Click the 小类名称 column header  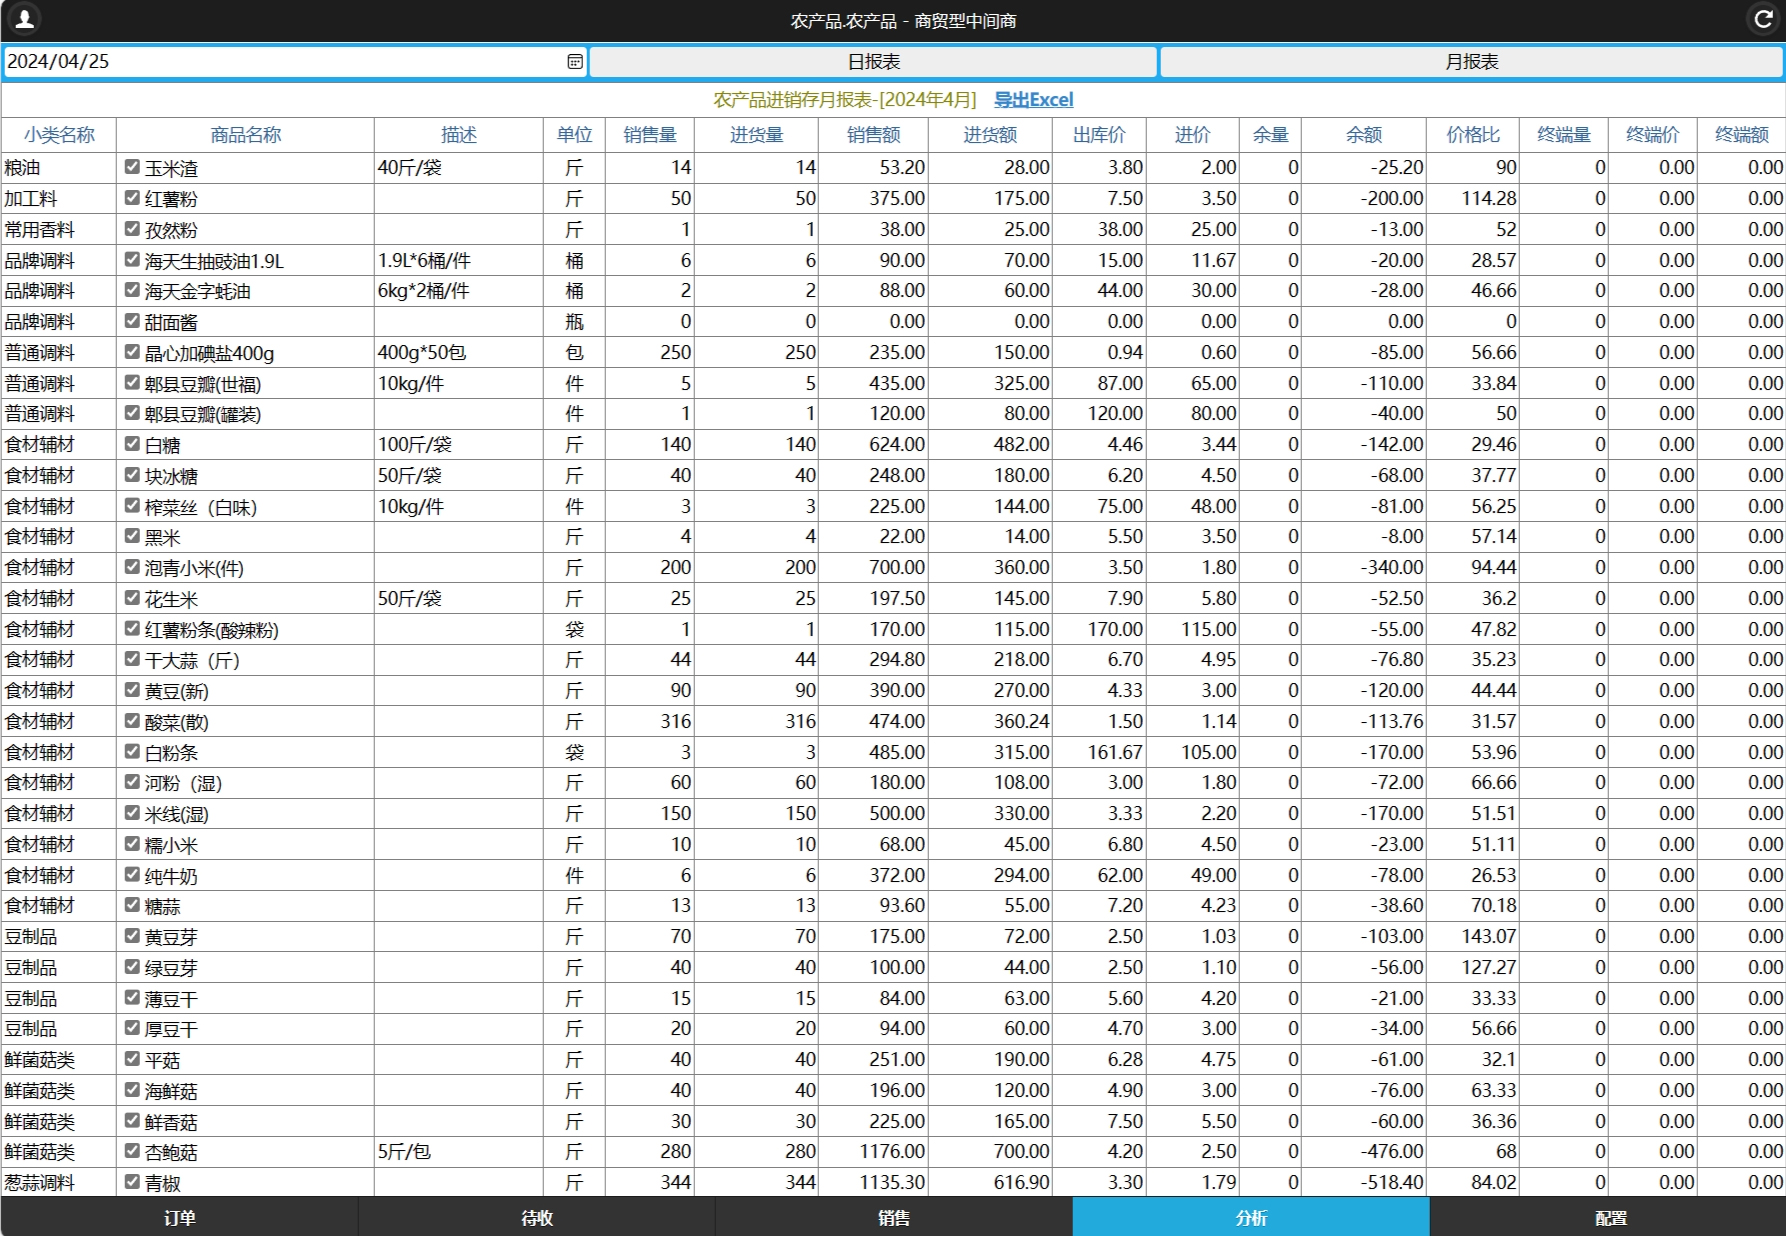(x=59, y=135)
